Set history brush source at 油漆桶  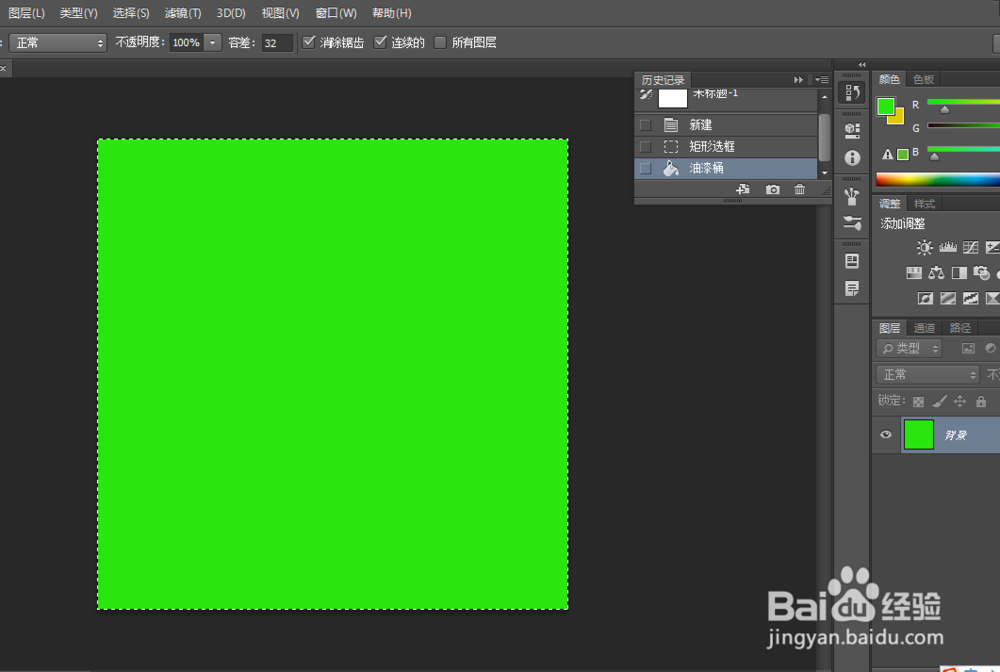pyautogui.click(x=645, y=168)
